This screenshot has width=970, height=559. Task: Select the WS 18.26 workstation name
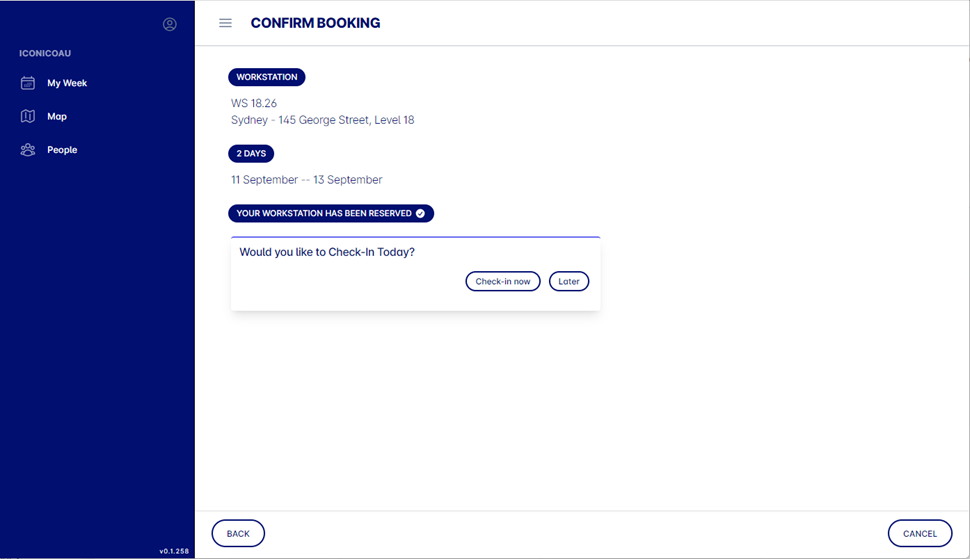pyautogui.click(x=254, y=103)
